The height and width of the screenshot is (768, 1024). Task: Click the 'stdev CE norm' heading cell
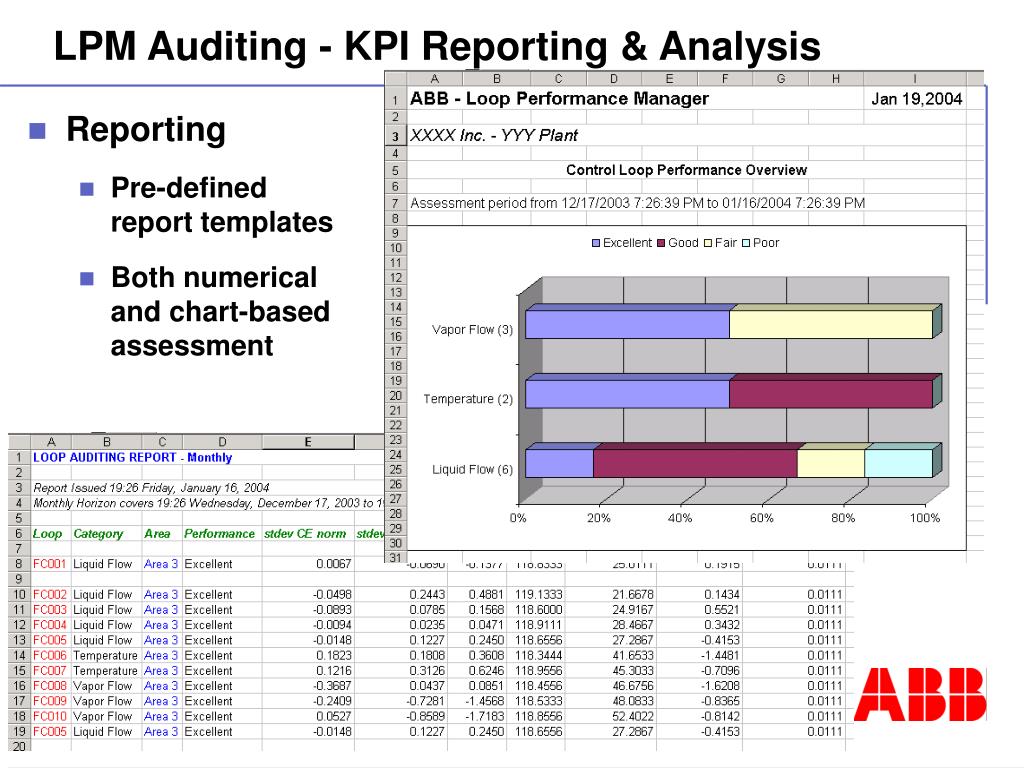(305, 534)
